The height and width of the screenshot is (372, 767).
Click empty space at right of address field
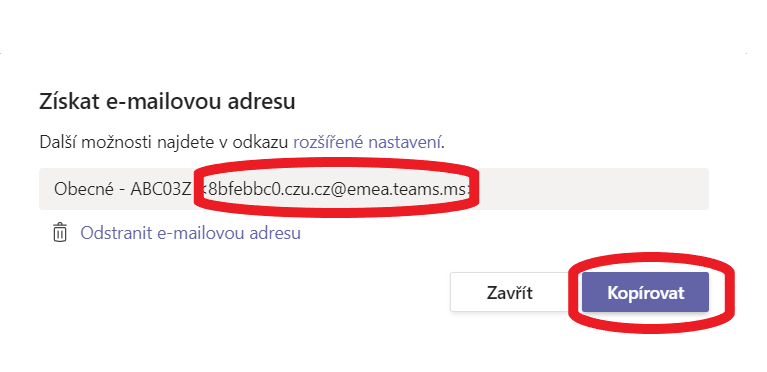pyautogui.click(x=592, y=189)
